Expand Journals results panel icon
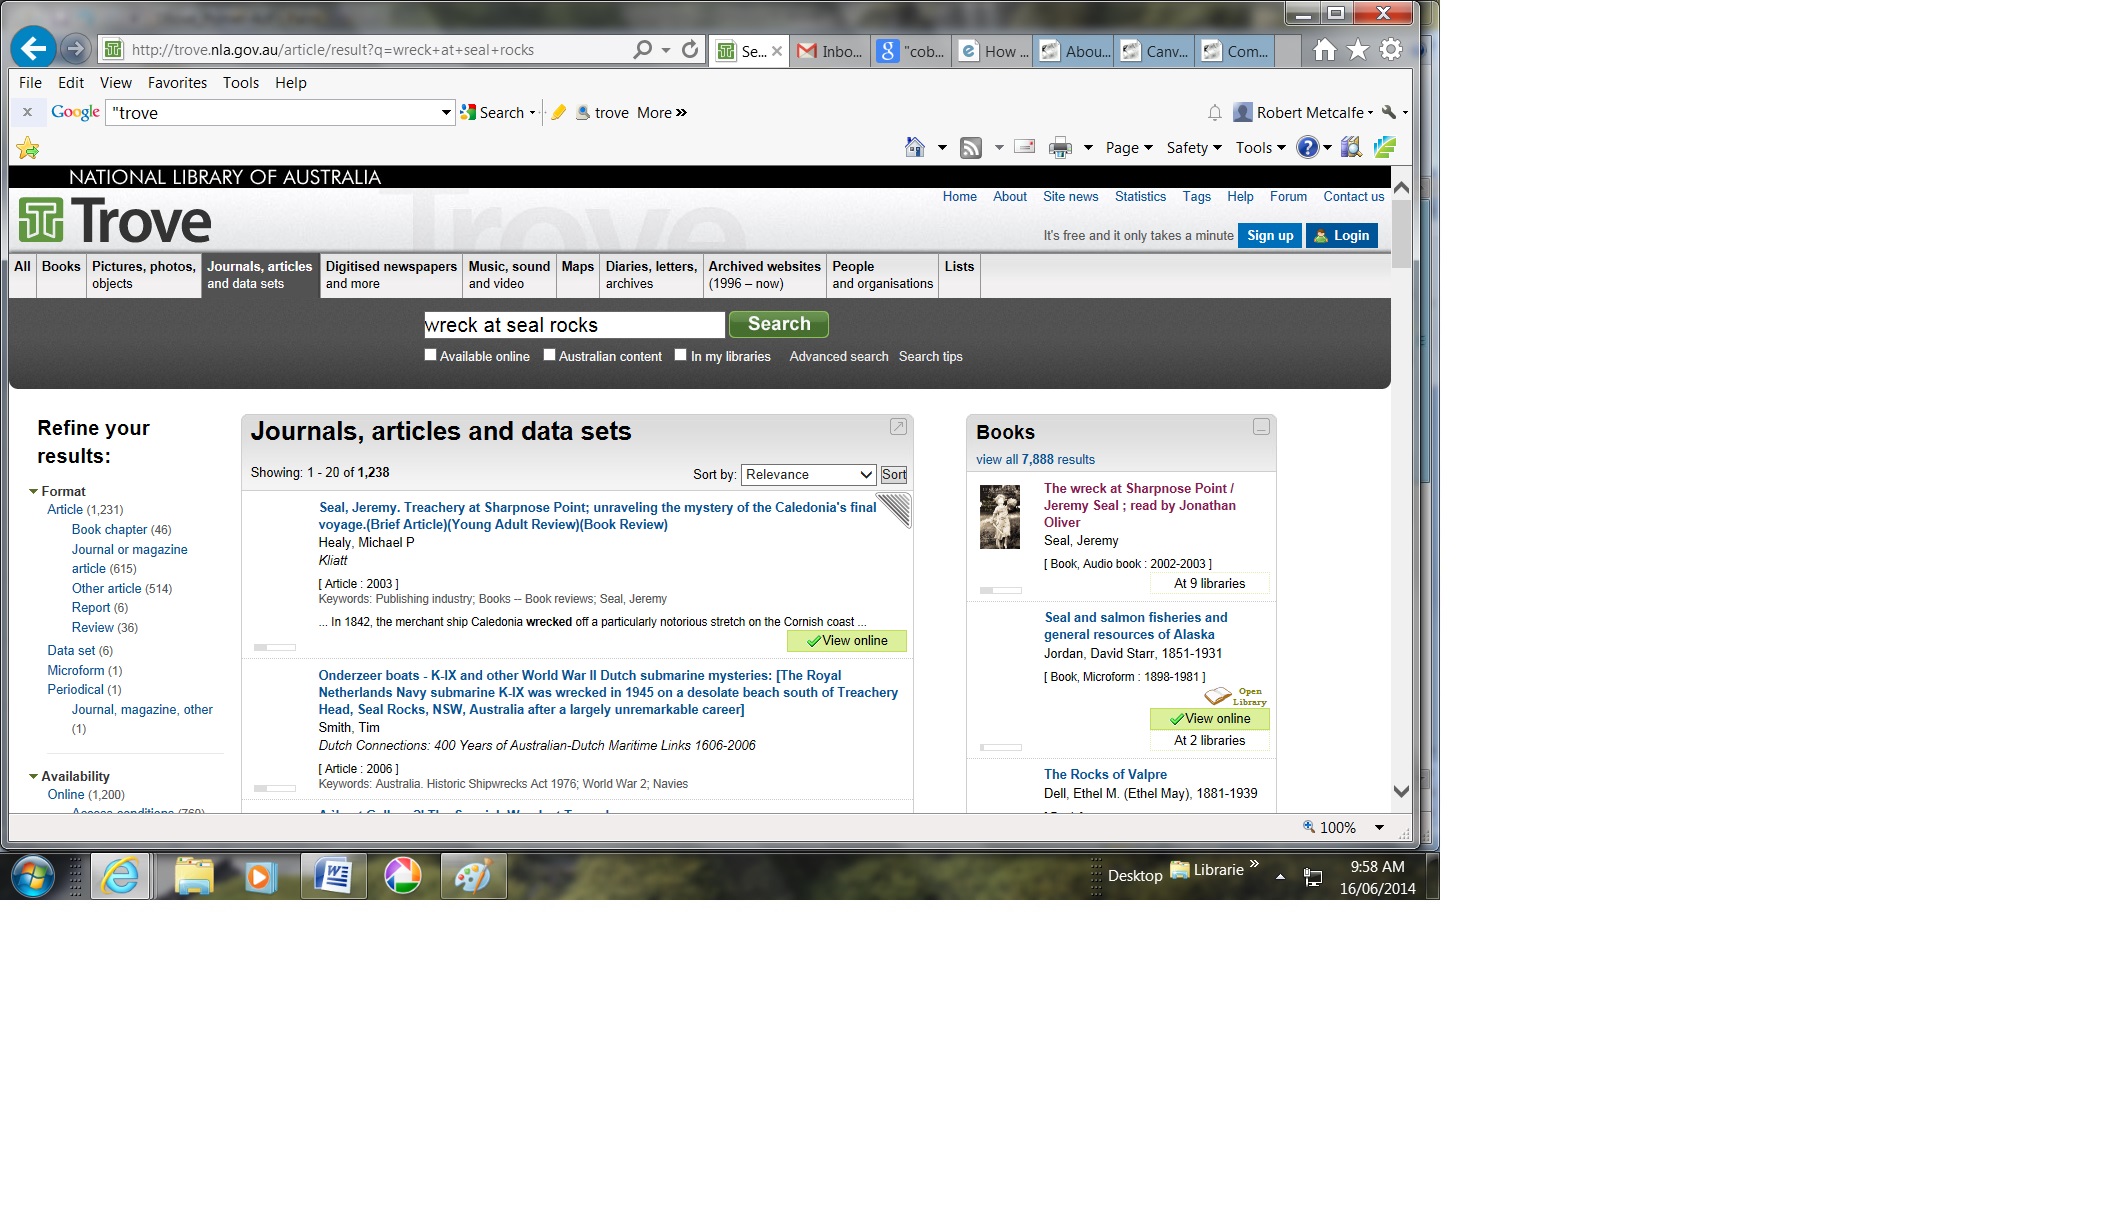 [x=898, y=427]
